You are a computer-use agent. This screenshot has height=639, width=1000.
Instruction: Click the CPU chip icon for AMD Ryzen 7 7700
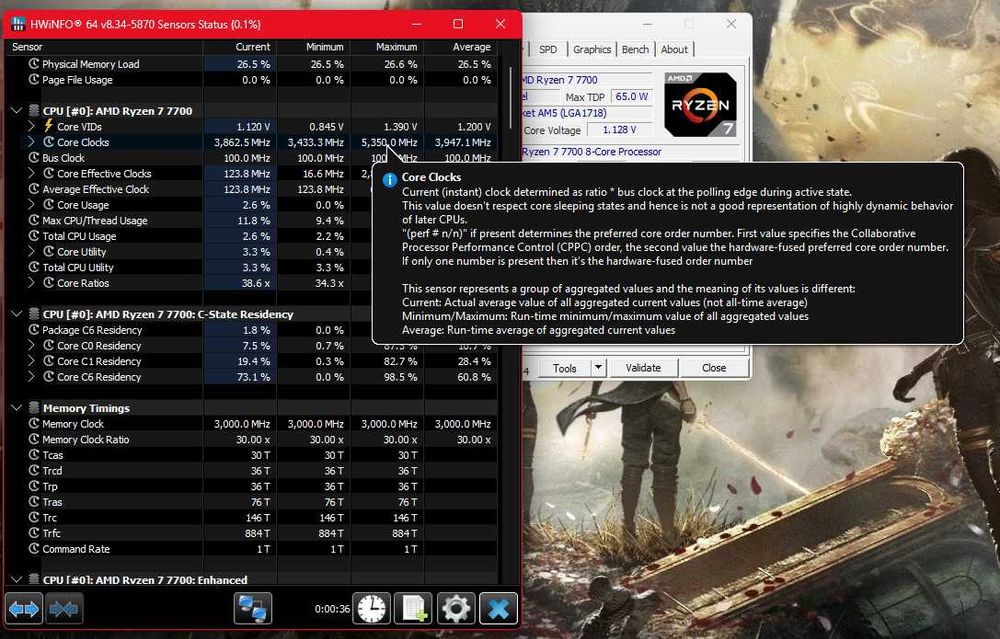point(34,110)
